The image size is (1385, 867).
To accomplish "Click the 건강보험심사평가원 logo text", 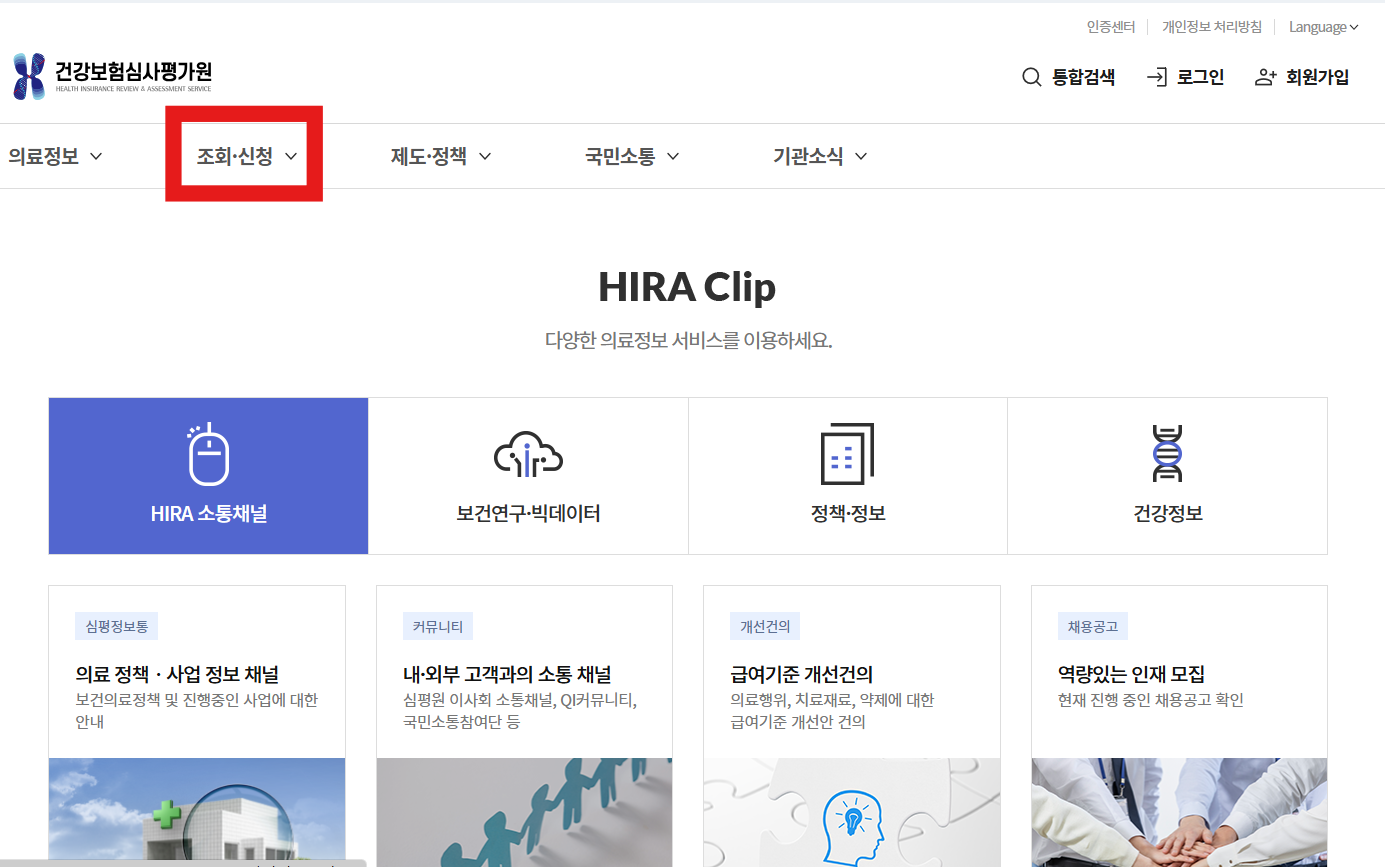I will coord(133,72).
